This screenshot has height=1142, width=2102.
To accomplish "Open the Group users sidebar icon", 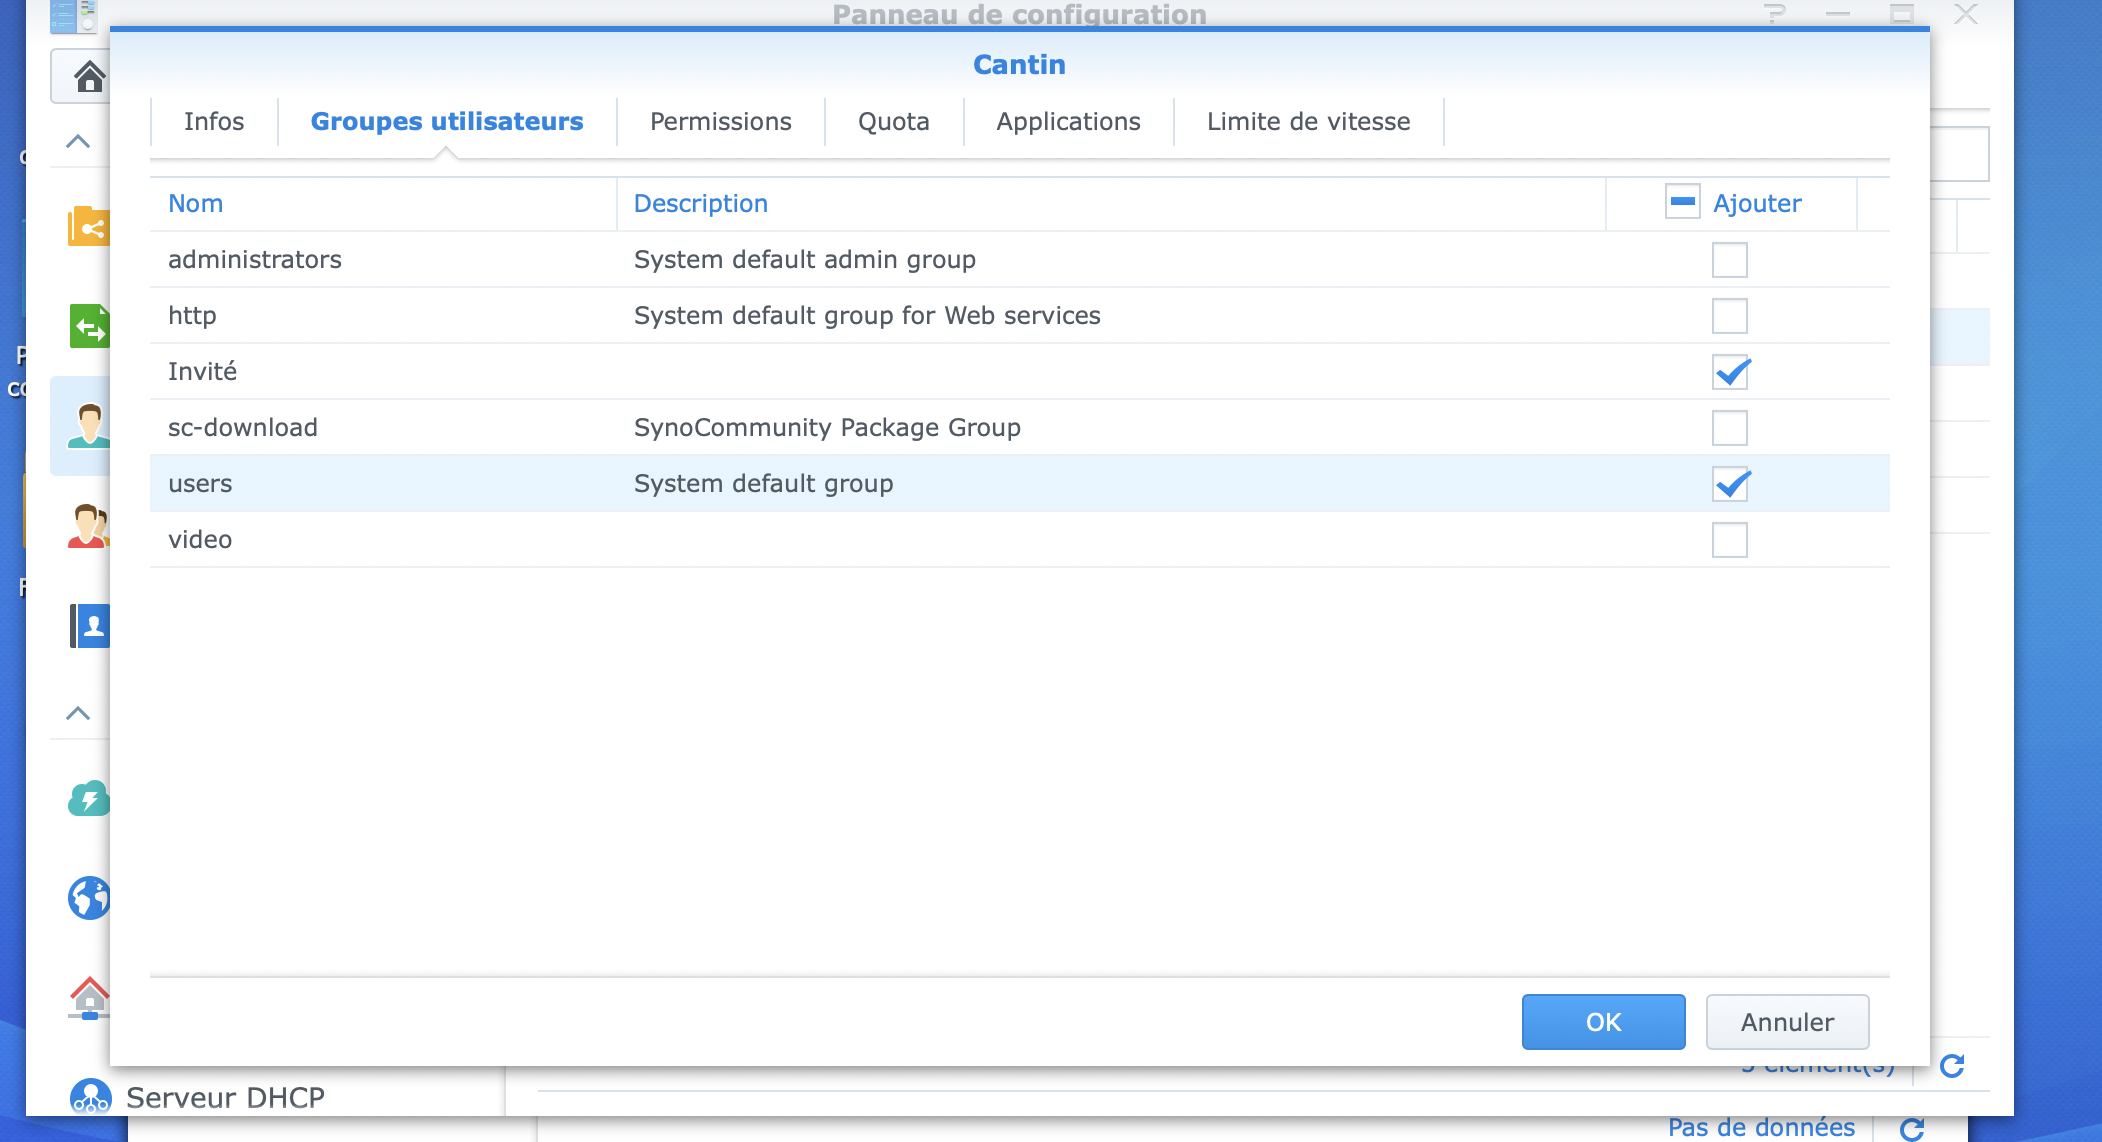I will 88,526.
